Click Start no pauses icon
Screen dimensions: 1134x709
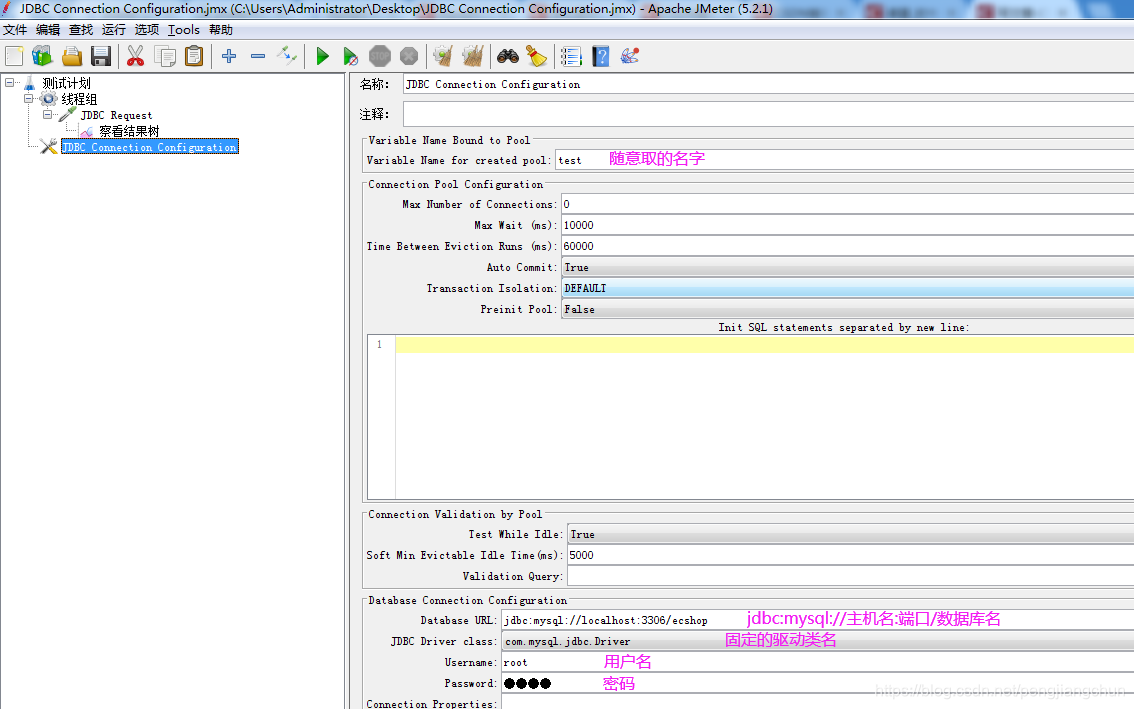pos(351,56)
